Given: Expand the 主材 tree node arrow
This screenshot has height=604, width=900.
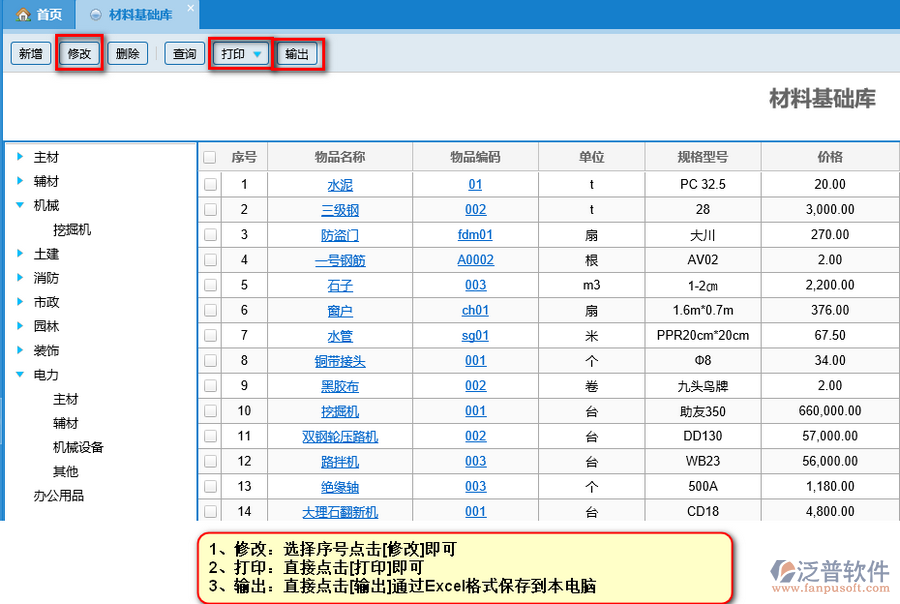Looking at the screenshot, I should point(19,158).
